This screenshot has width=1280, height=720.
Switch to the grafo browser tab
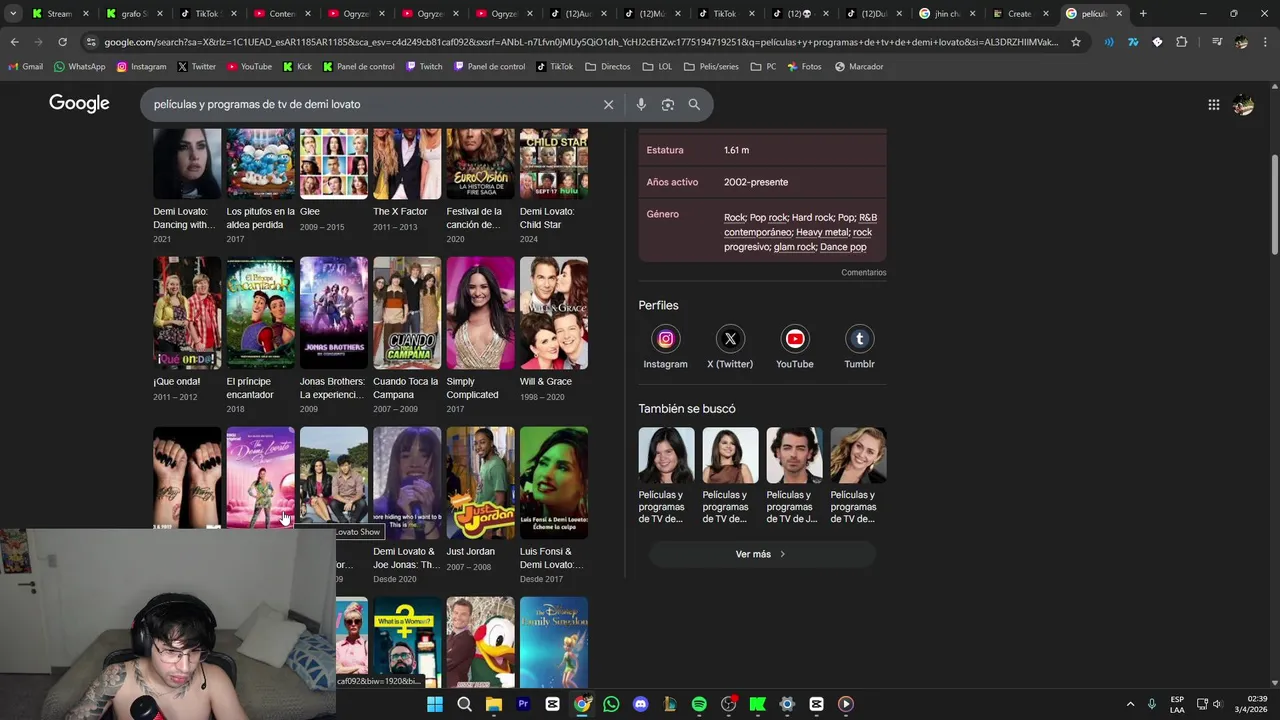(x=133, y=13)
